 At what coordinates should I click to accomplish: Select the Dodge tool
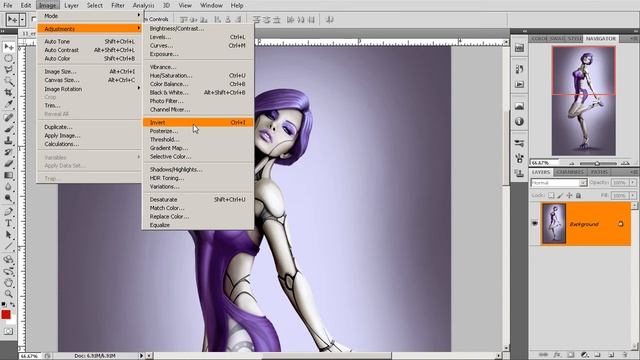coord(9,198)
